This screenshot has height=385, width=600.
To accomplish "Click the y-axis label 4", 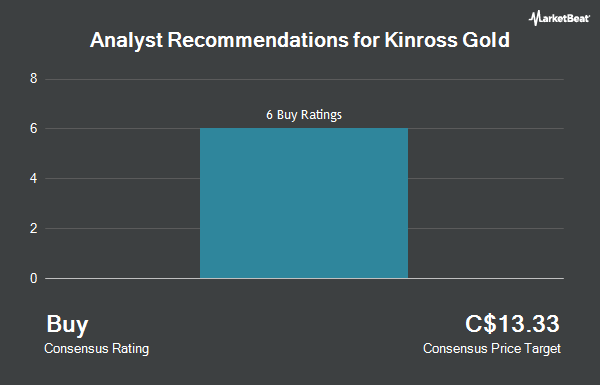I will click(x=34, y=179).
